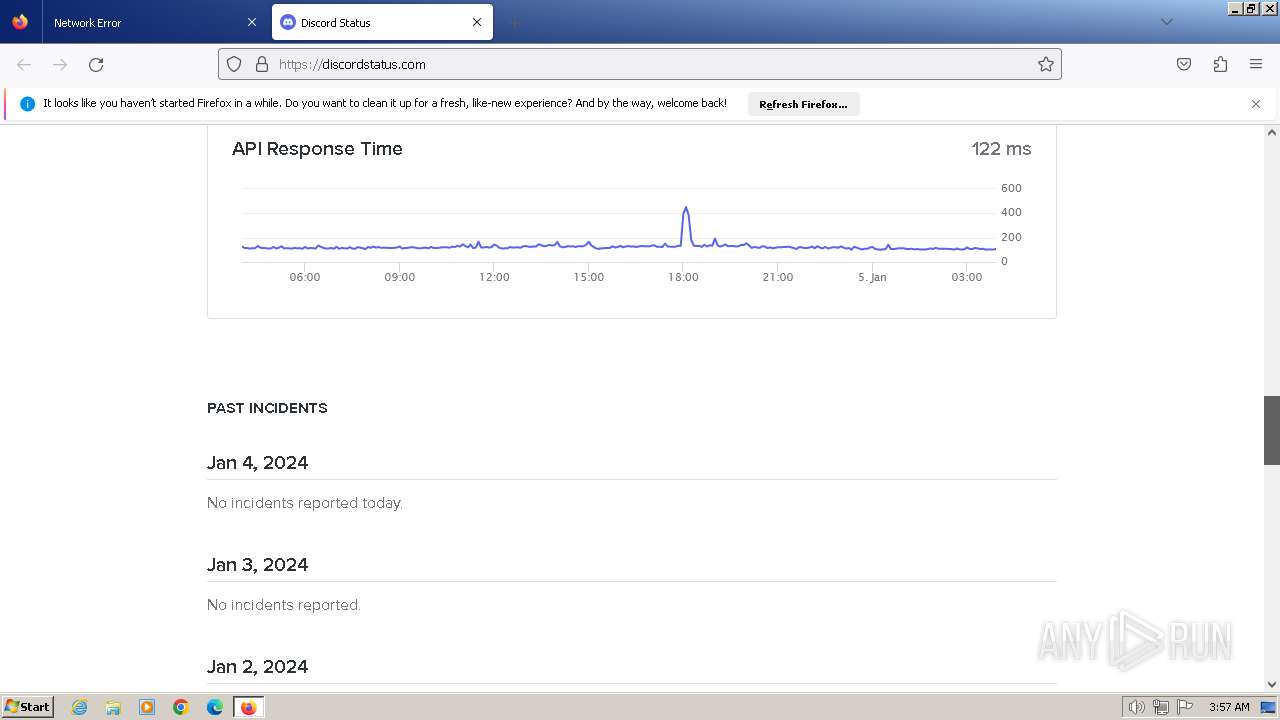
Task: Launch Microsoft Edge from the taskbar
Action: 215,707
